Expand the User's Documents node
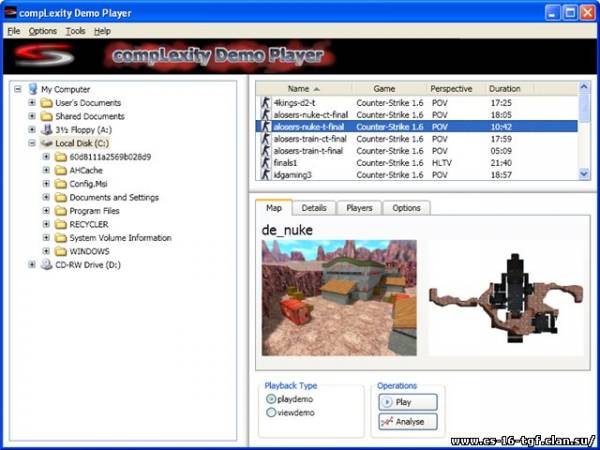 point(32,103)
